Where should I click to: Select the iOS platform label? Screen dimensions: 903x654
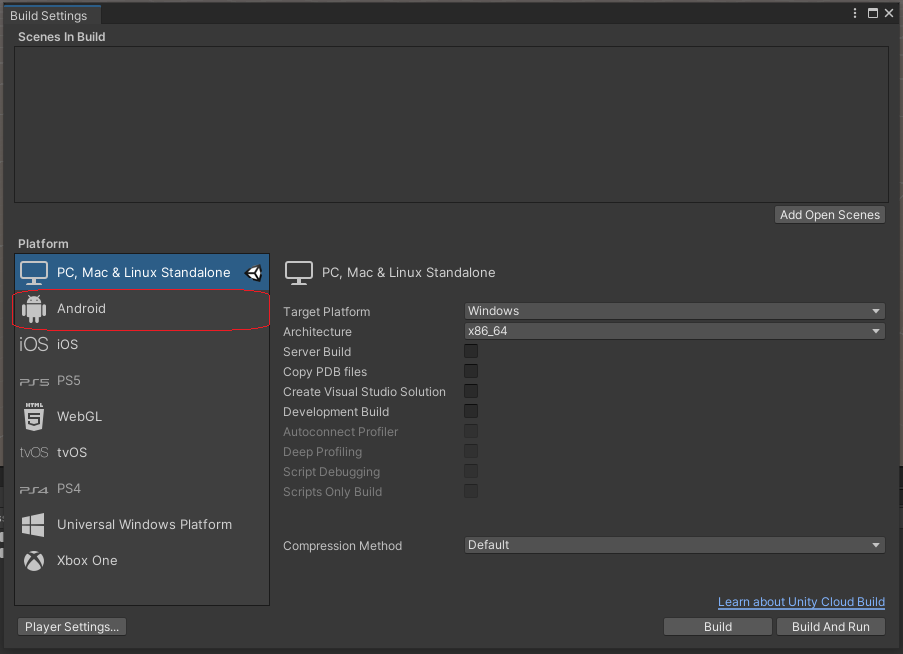(67, 344)
